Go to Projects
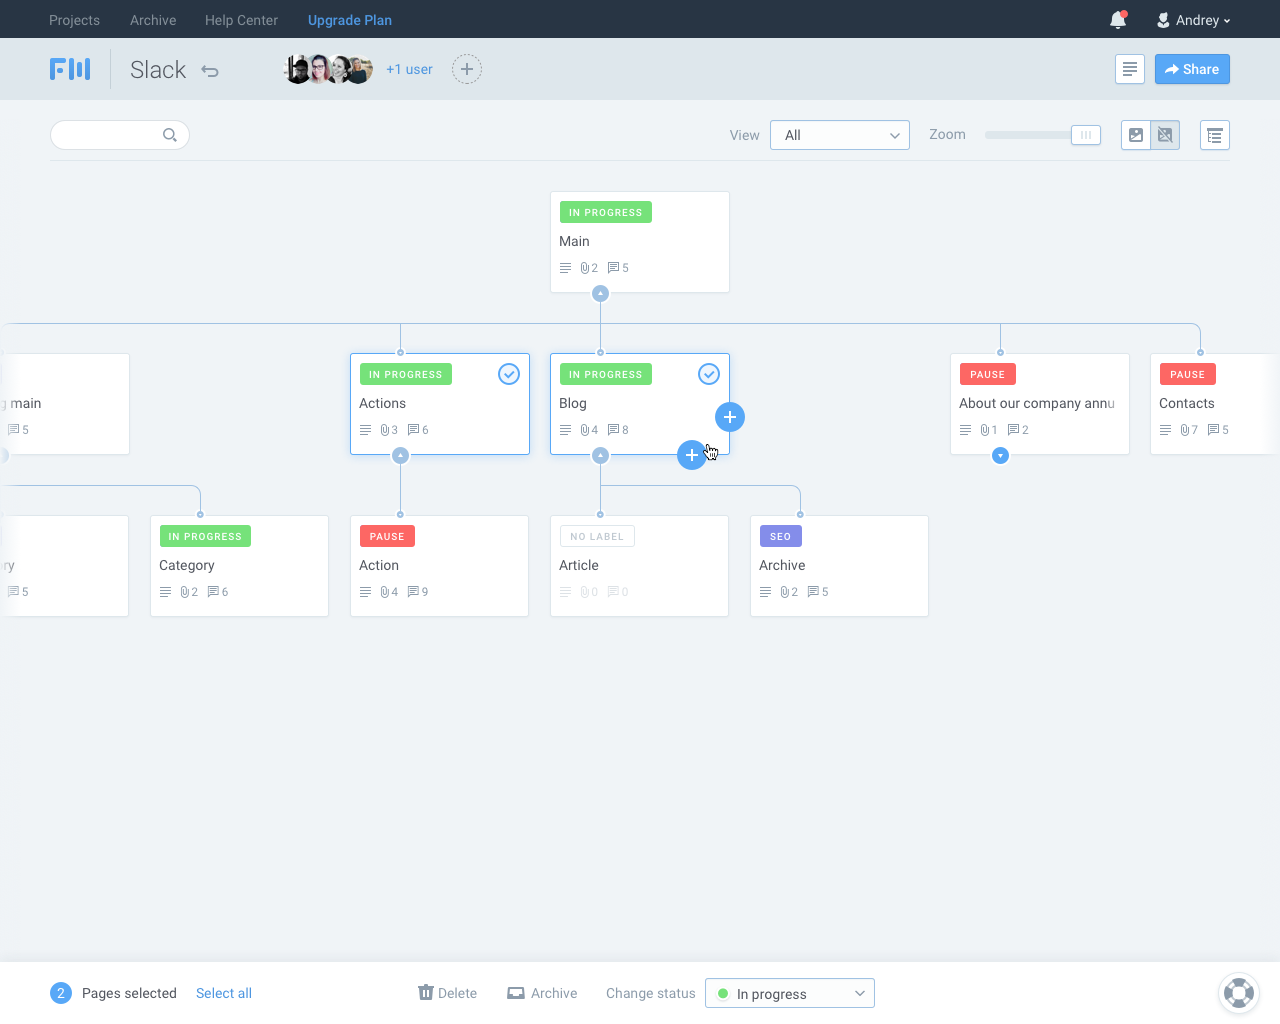This screenshot has height=1024, width=1280. (x=74, y=20)
